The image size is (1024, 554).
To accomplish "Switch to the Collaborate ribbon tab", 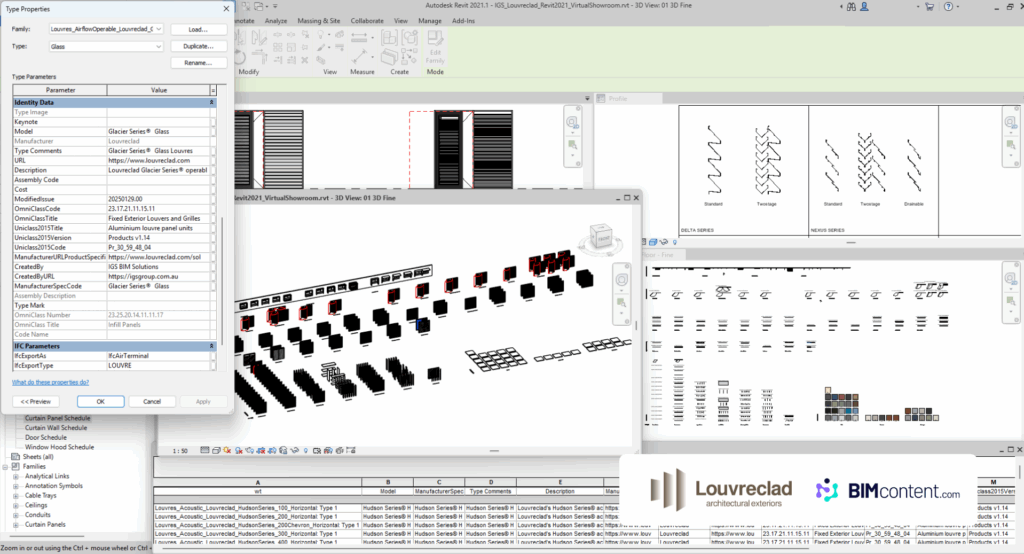I will (367, 20).
